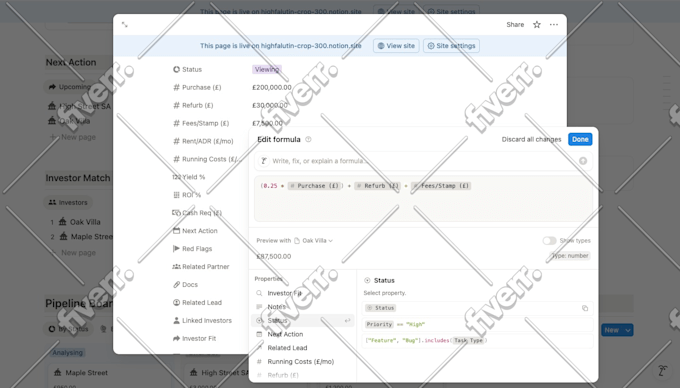680x388 pixels.
Task: Open Oak Villa in Investor Match list
Action: [x=85, y=222]
